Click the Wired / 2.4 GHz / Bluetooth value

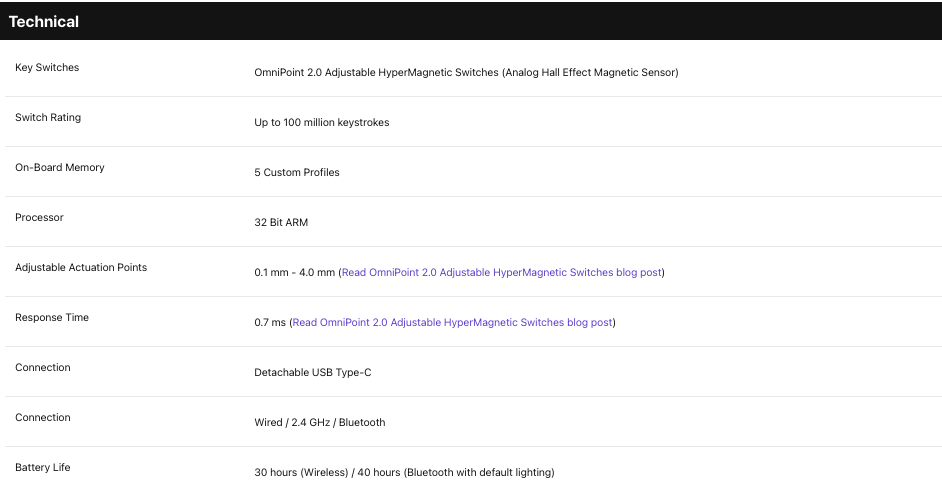point(320,422)
